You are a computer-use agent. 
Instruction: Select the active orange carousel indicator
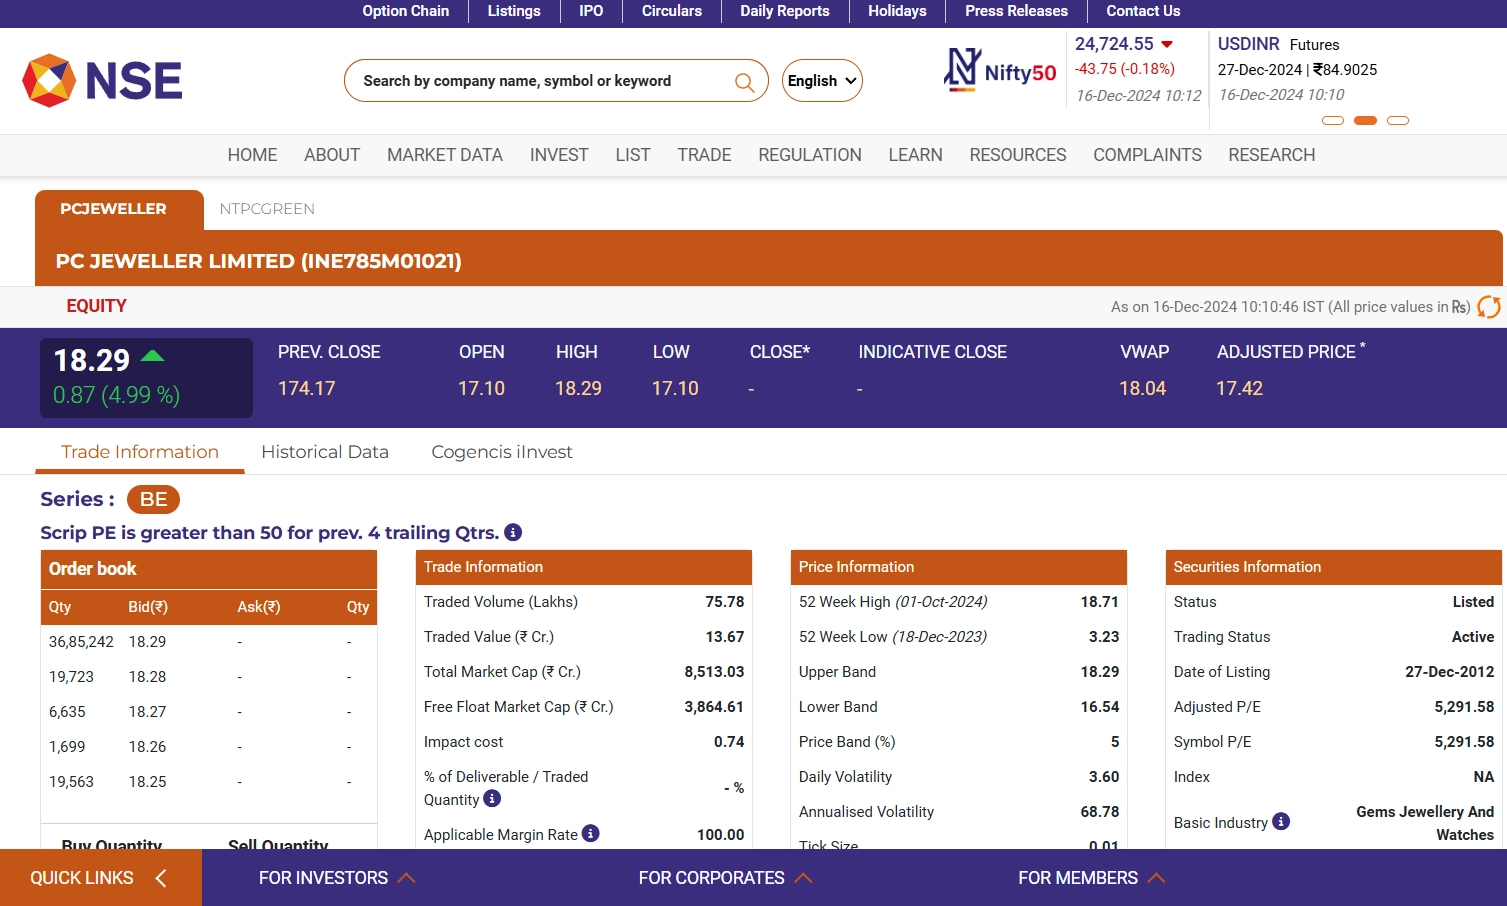1365,121
